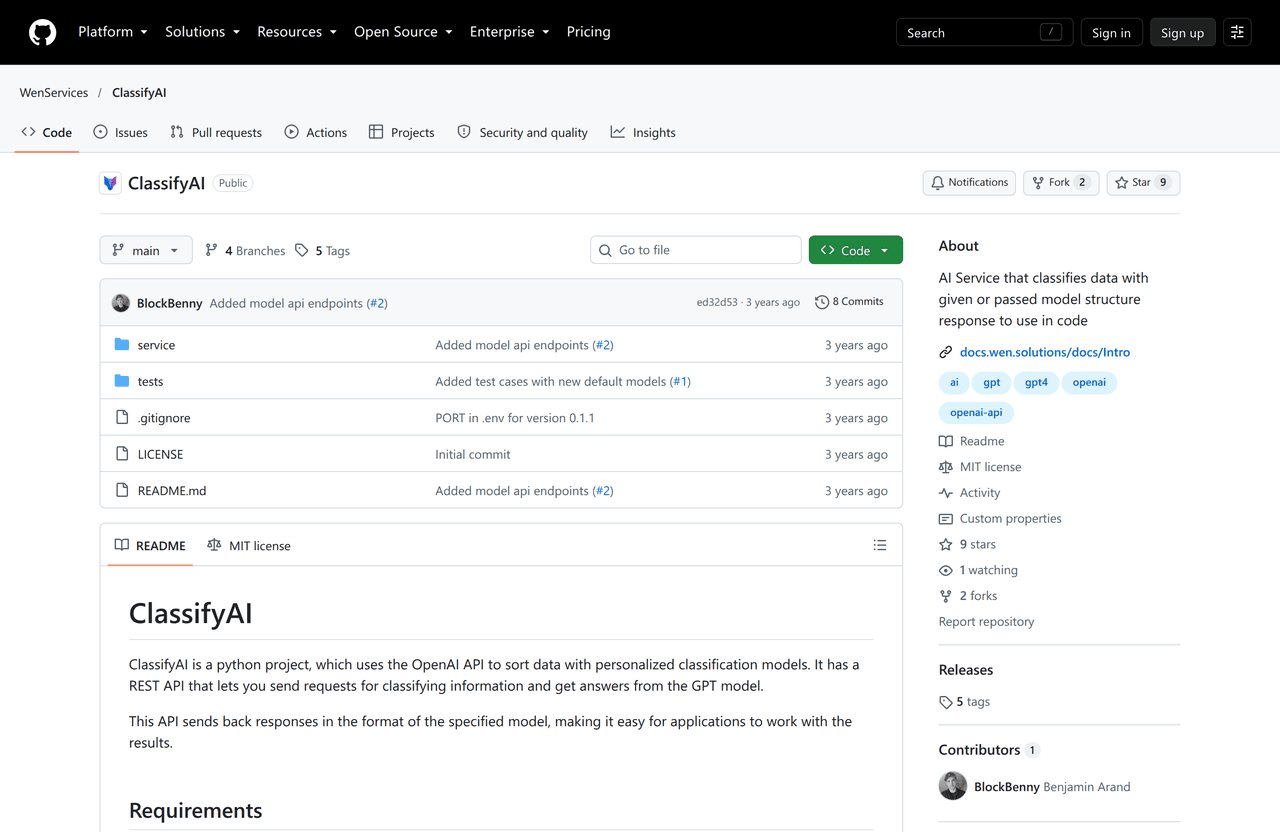This screenshot has height=832, width=1280.
Task: Click the service folder icon
Action: click(x=122, y=344)
